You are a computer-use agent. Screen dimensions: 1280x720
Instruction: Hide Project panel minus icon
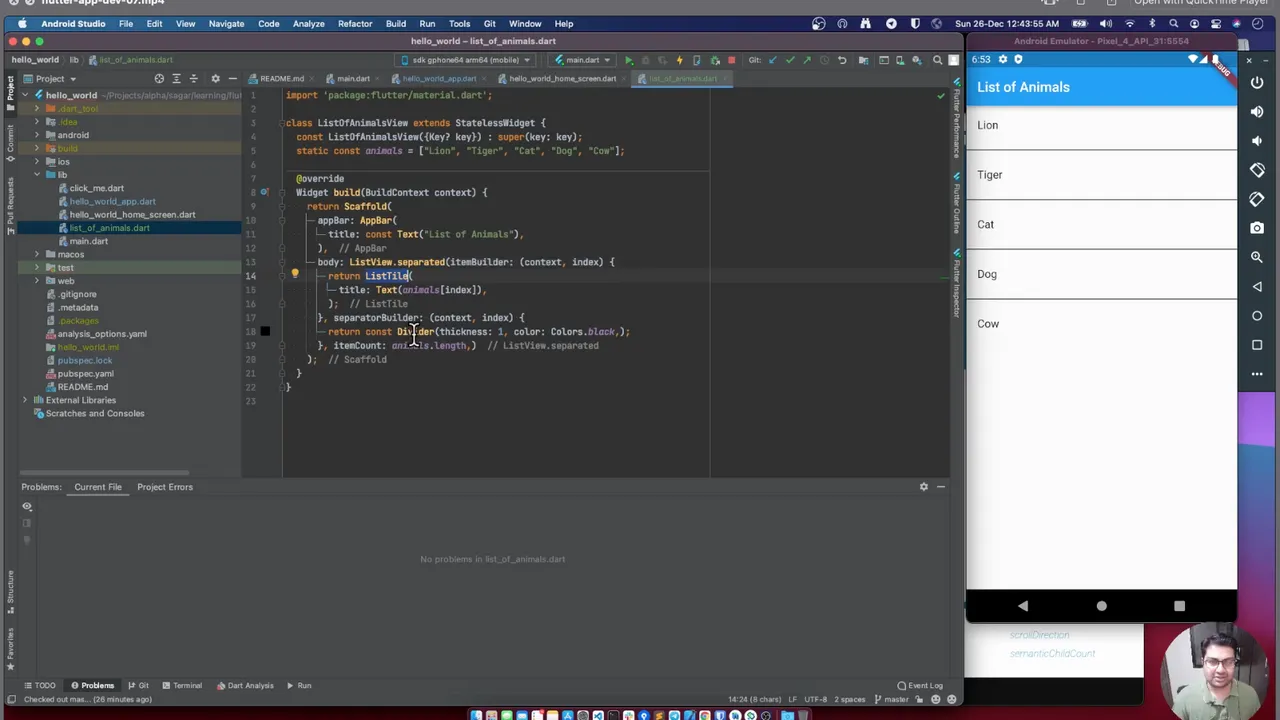tap(233, 78)
